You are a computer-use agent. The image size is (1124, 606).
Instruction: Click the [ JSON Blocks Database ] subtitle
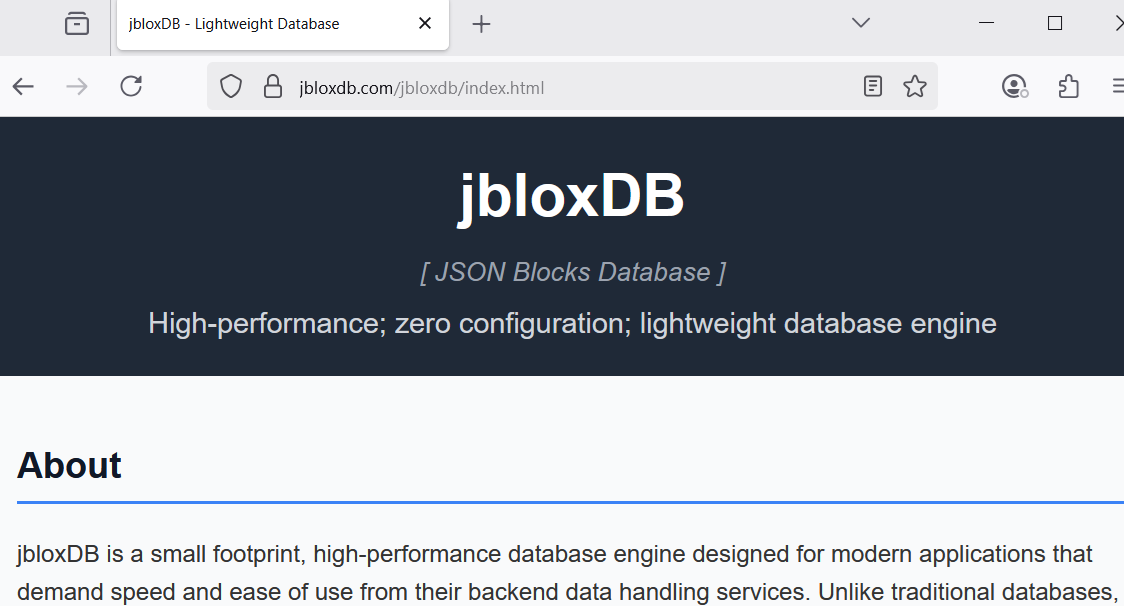pos(573,273)
